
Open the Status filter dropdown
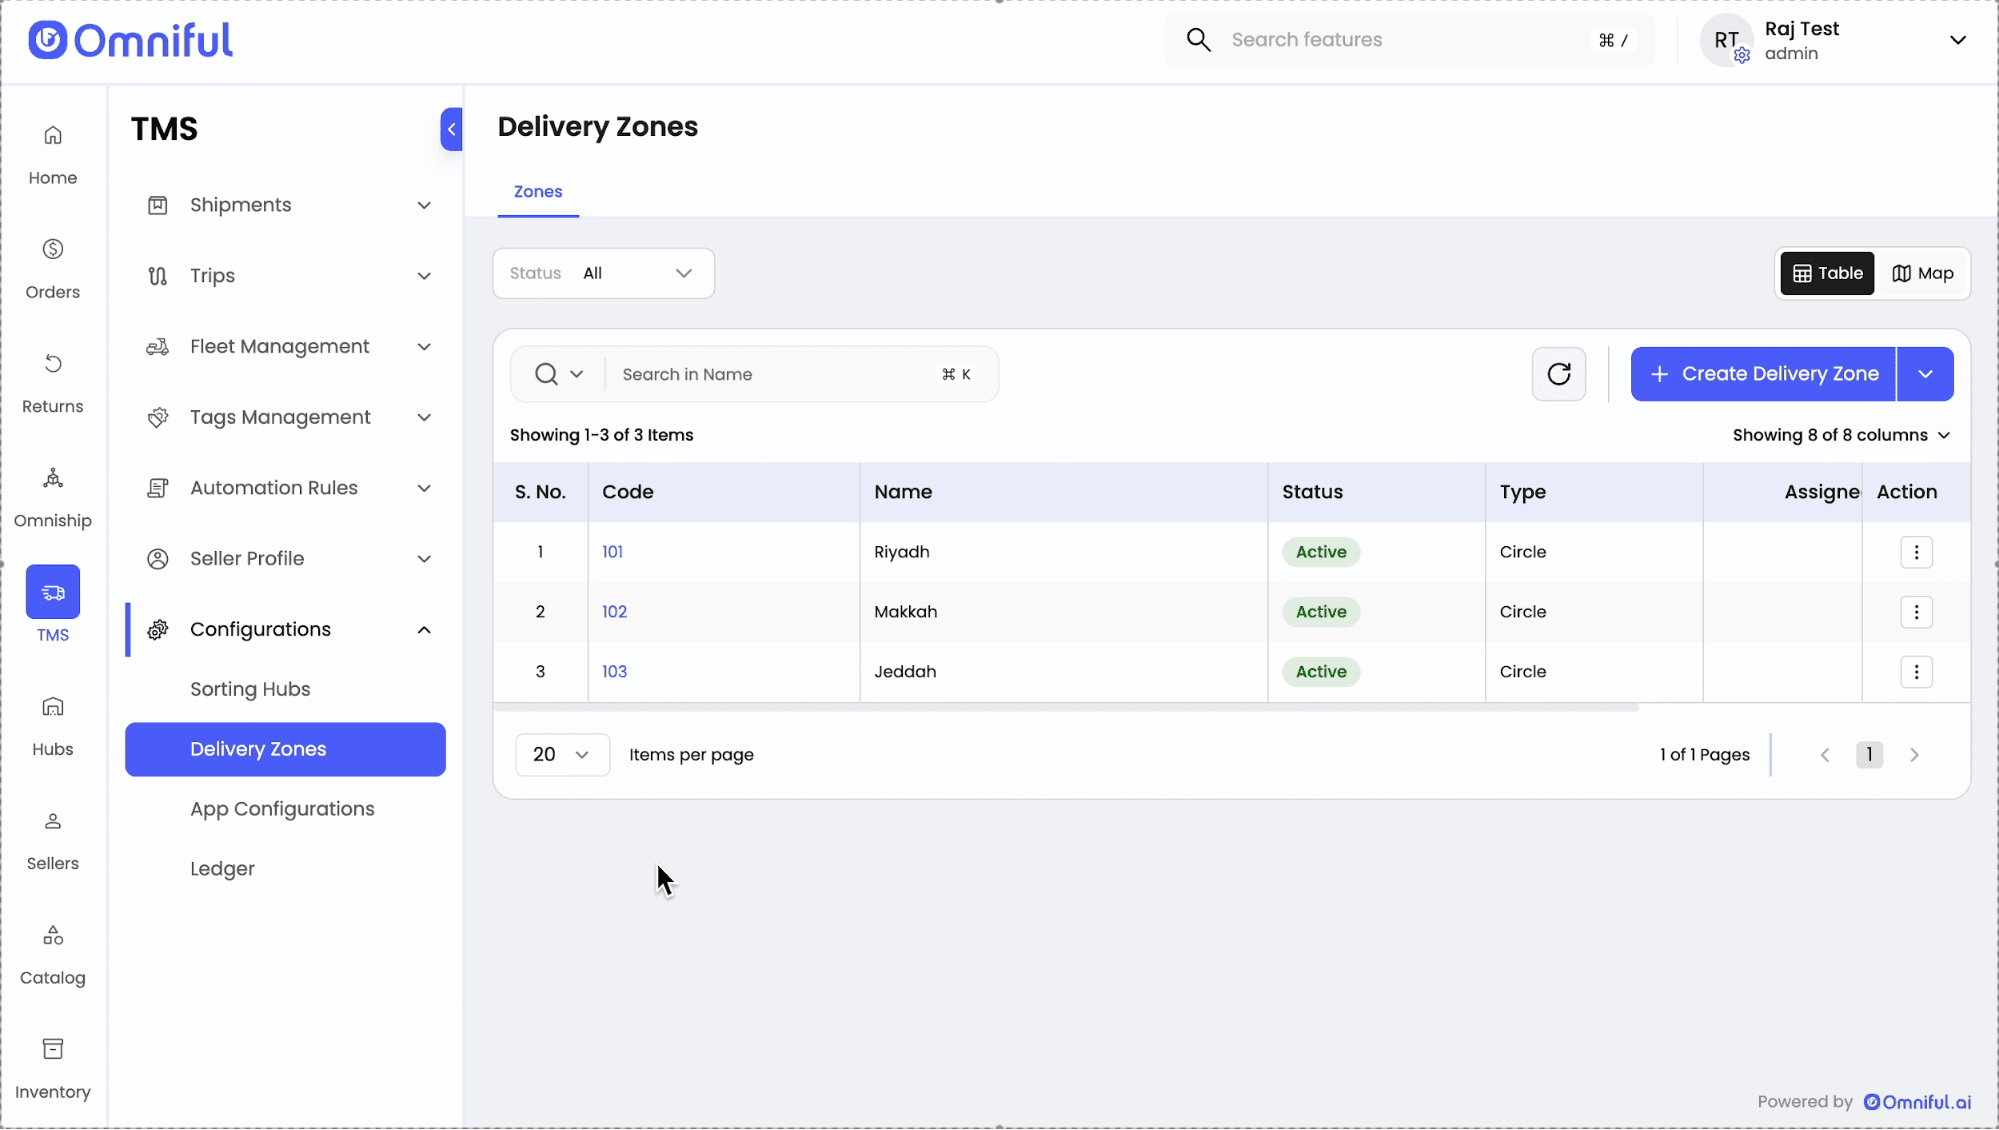[603, 273]
